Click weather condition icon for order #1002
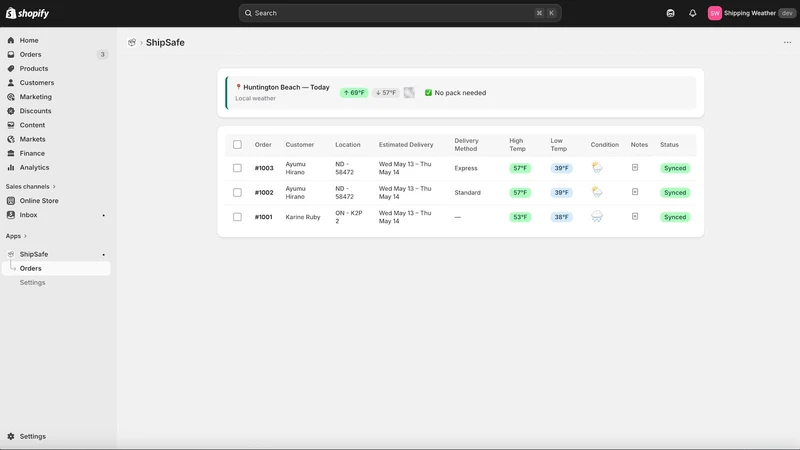The height and width of the screenshot is (450, 800). (x=596, y=192)
